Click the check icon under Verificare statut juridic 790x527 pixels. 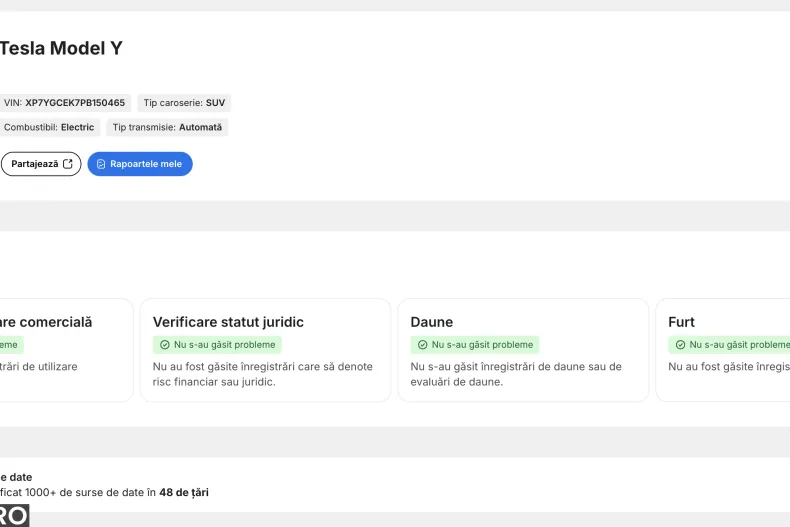[x=165, y=345]
